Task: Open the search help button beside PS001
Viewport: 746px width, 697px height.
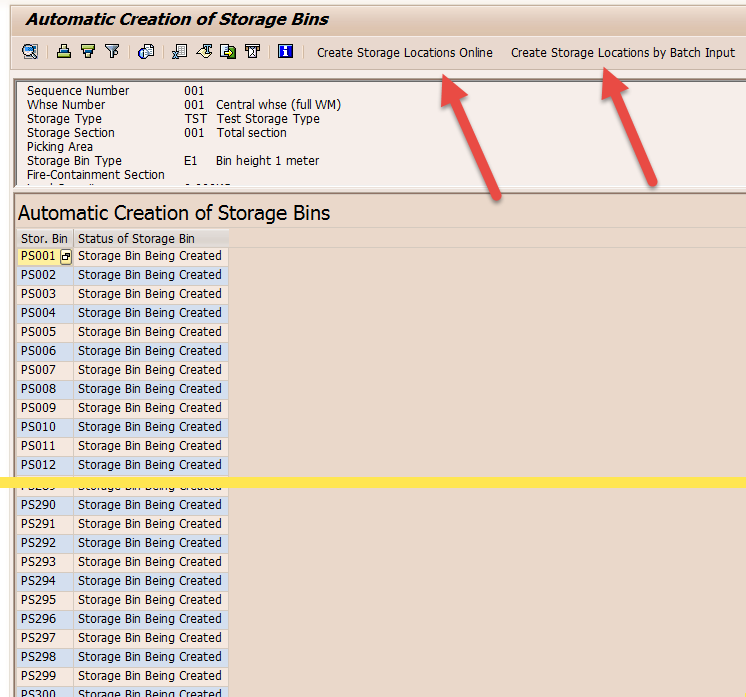Action: 66,257
